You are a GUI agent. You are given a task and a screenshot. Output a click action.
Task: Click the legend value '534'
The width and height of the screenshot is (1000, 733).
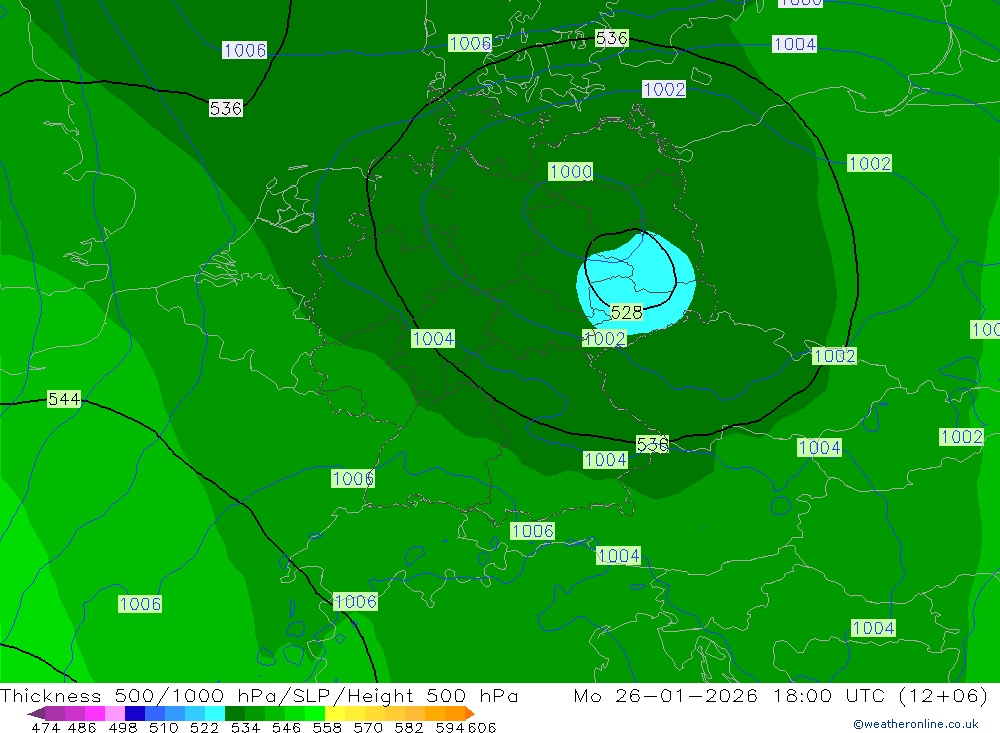[245, 727]
